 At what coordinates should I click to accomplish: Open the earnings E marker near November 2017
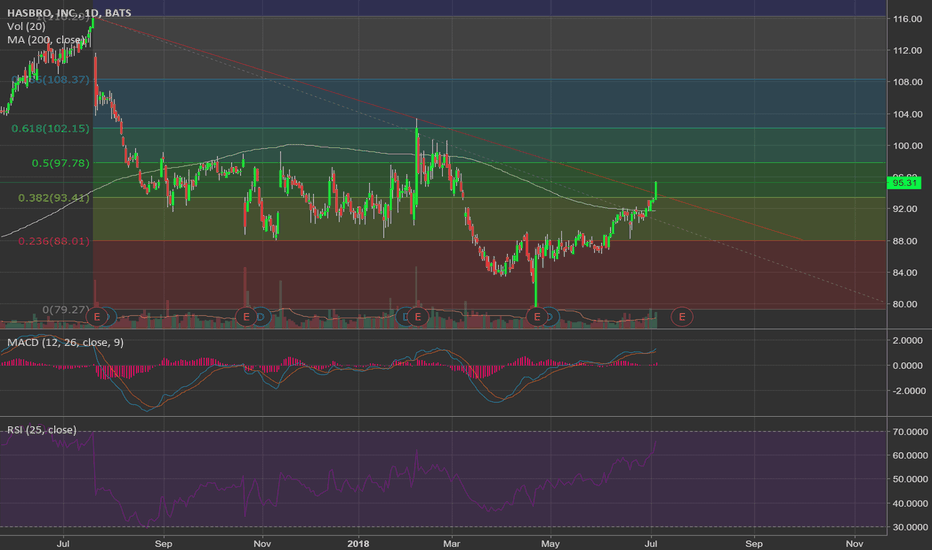point(246,317)
